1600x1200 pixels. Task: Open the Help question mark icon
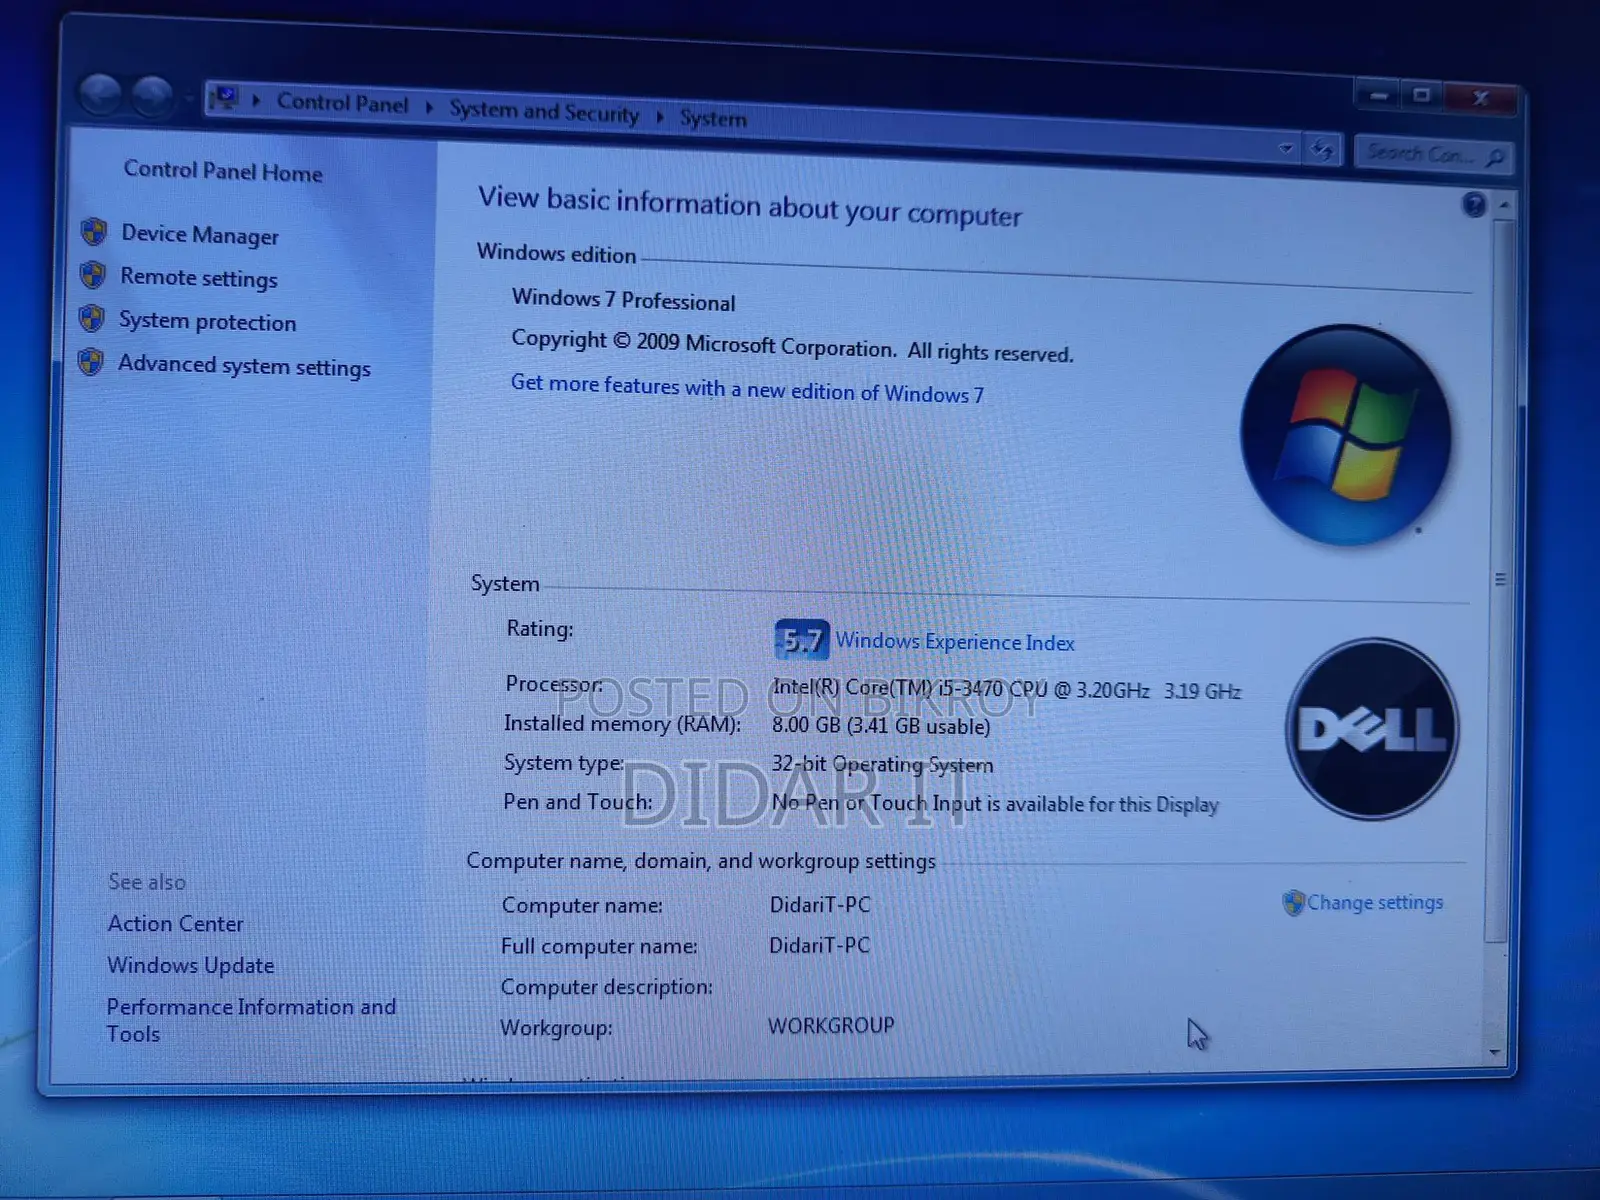(x=1473, y=205)
